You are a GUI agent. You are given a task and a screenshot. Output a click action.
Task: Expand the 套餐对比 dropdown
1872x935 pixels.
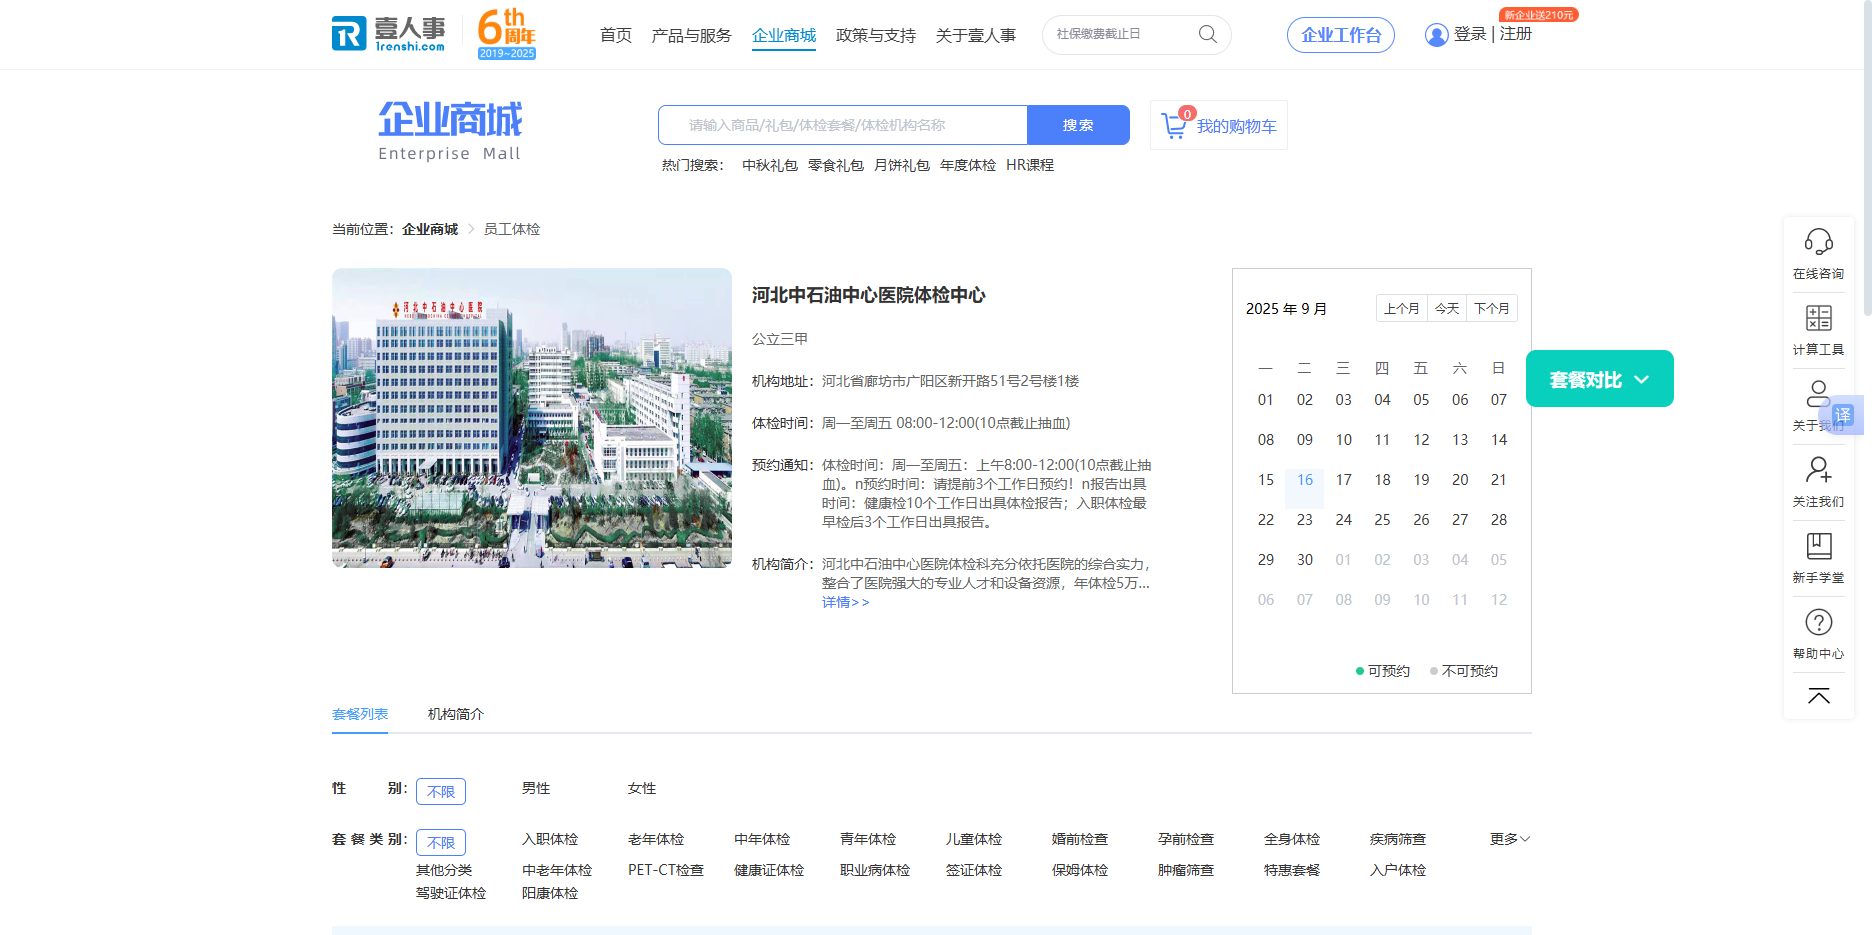pos(1599,379)
